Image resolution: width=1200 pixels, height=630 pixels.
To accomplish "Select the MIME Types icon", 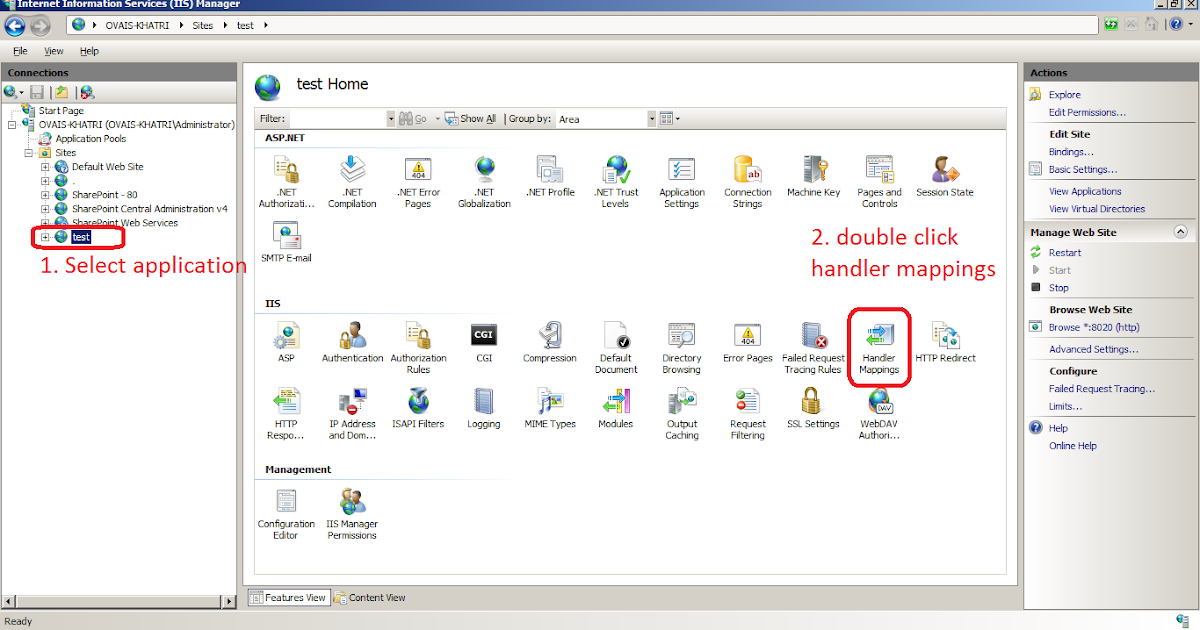I will (x=550, y=408).
